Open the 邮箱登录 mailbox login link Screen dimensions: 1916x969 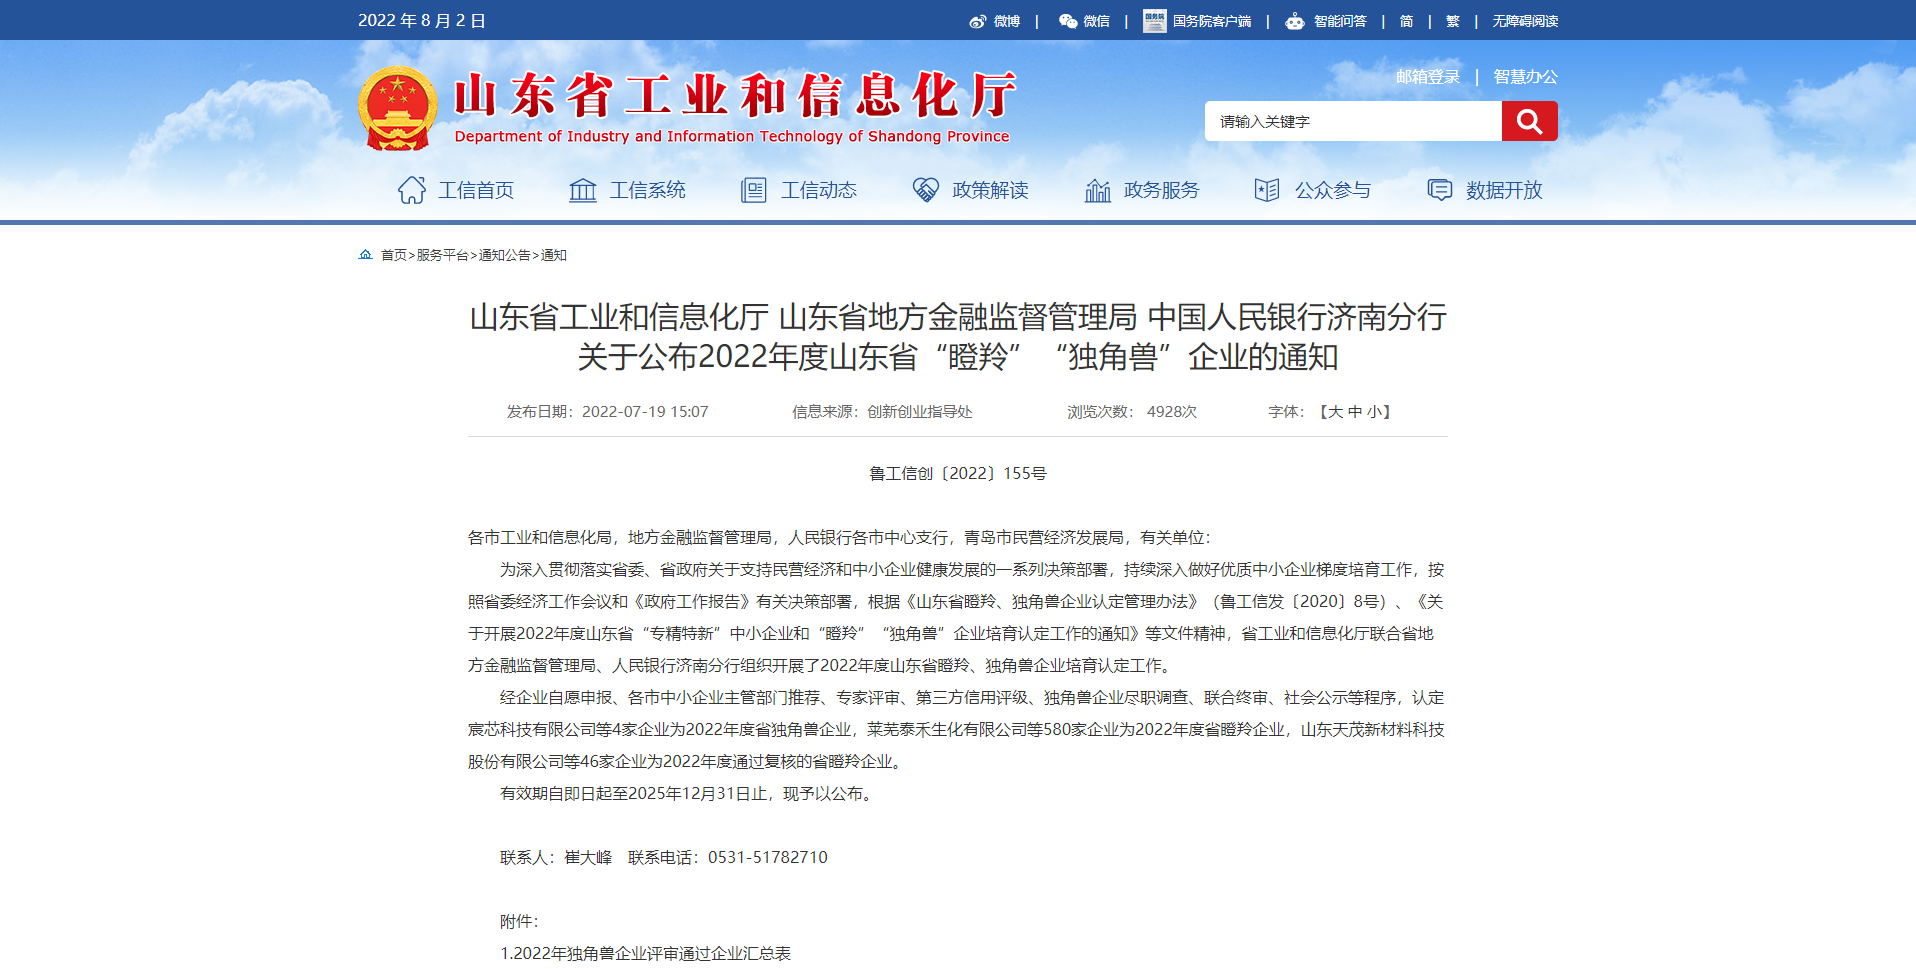1428,75
